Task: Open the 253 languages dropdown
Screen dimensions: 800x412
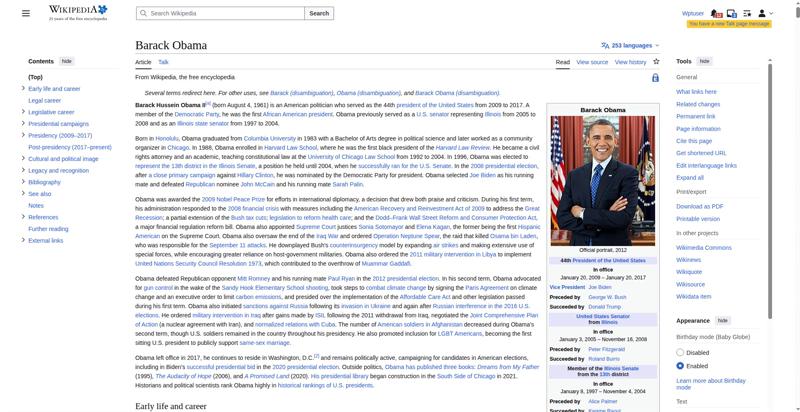Action: [x=631, y=45]
